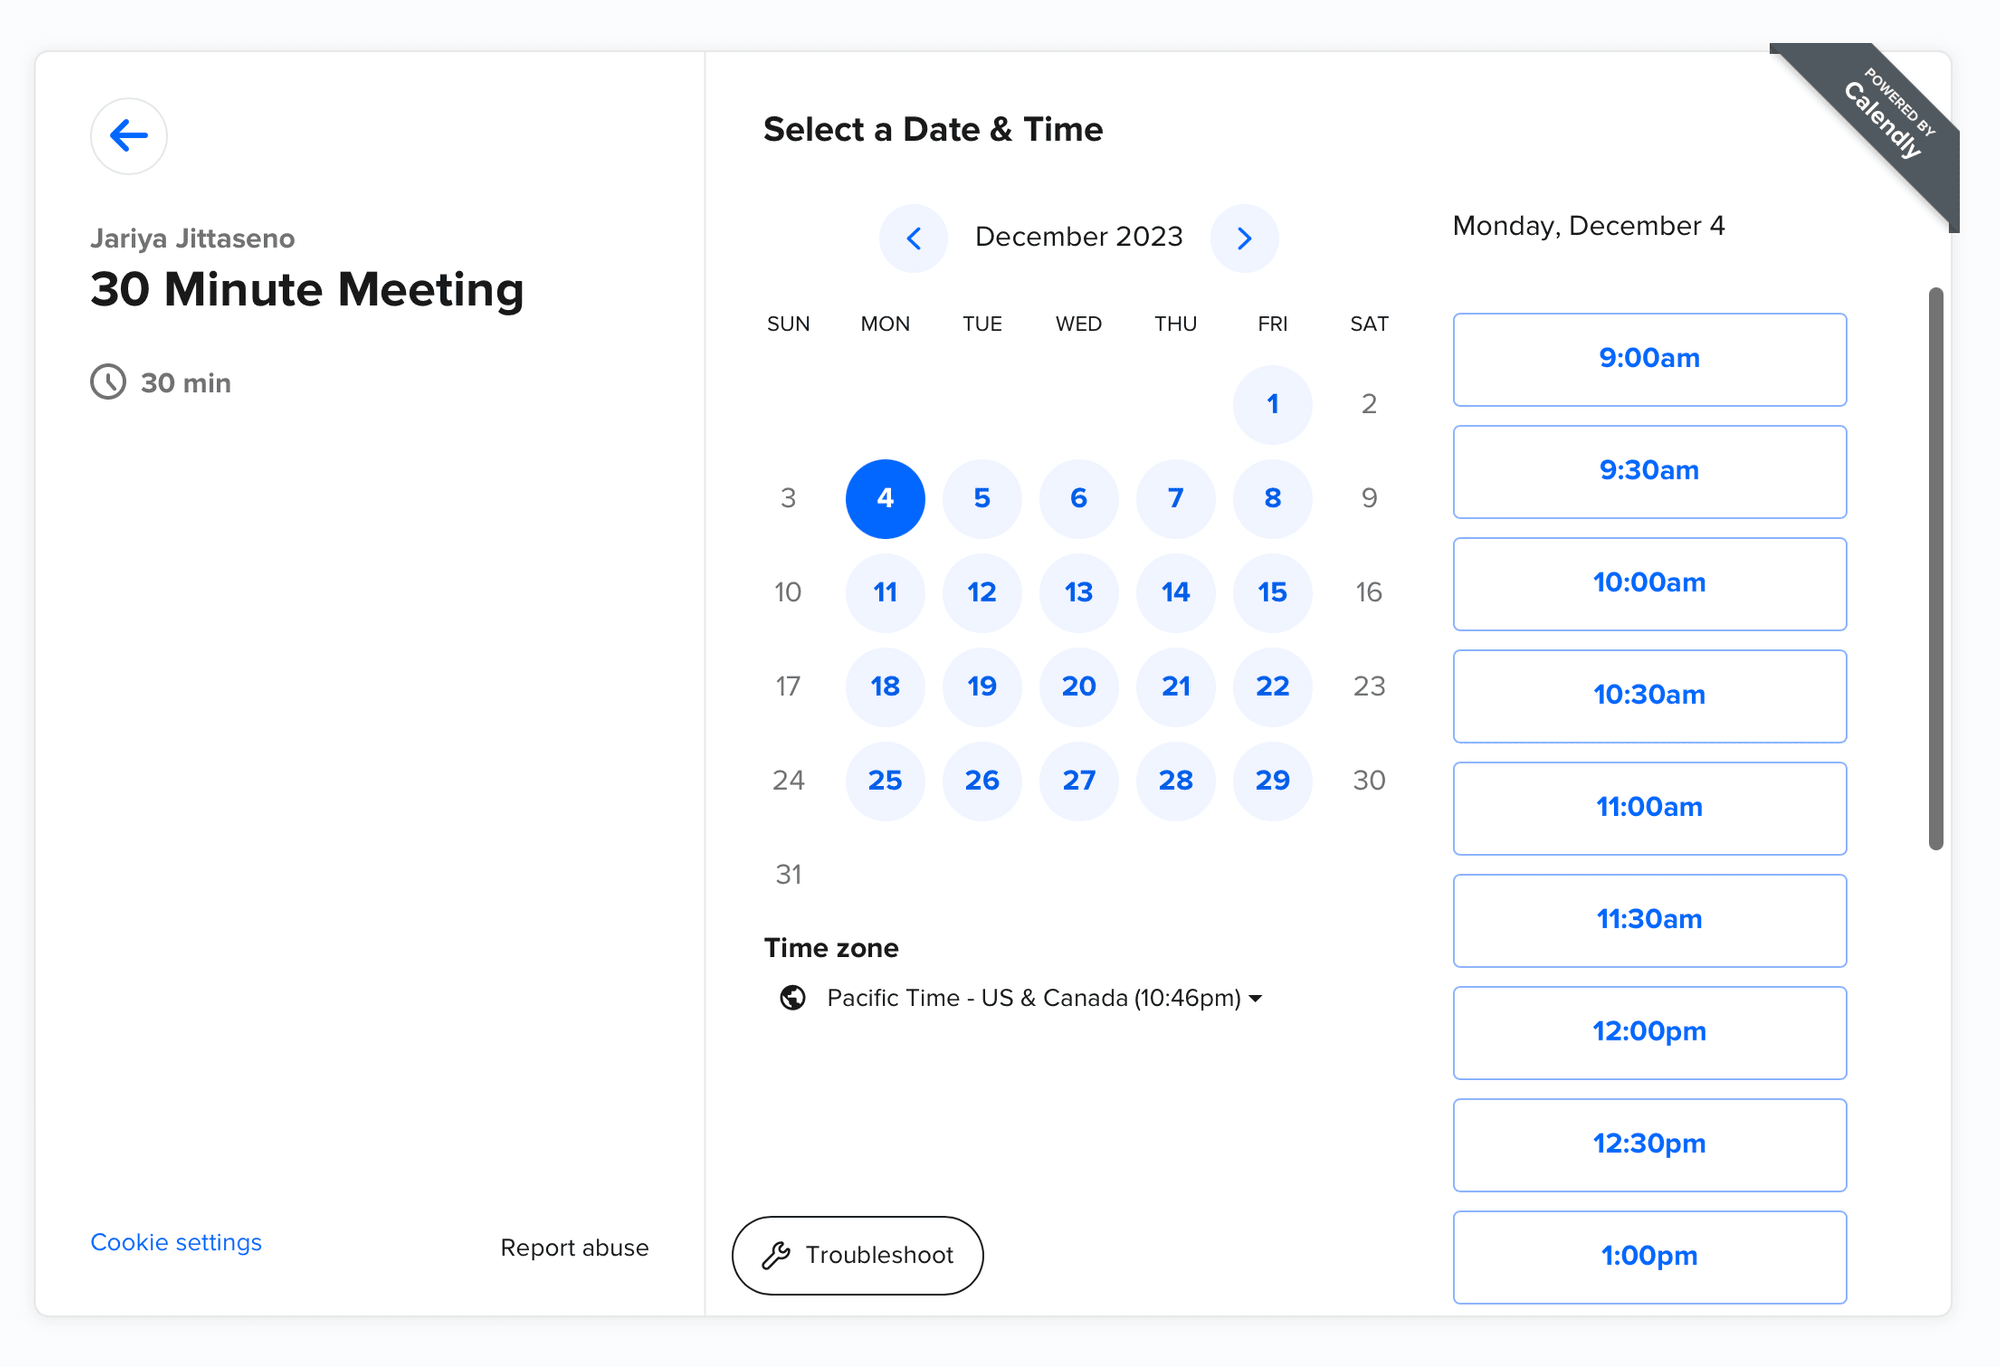This screenshot has width=2000, height=1367.
Task: Click the Report abuse link
Action: (574, 1250)
